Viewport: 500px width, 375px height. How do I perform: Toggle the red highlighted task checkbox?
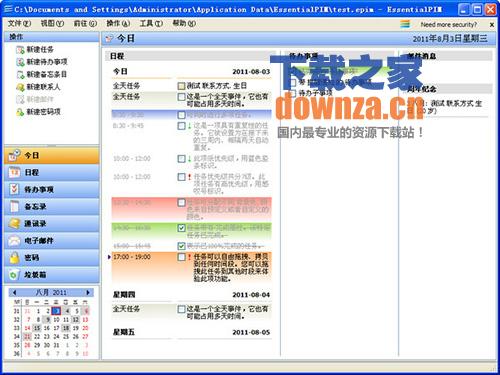coord(181,202)
